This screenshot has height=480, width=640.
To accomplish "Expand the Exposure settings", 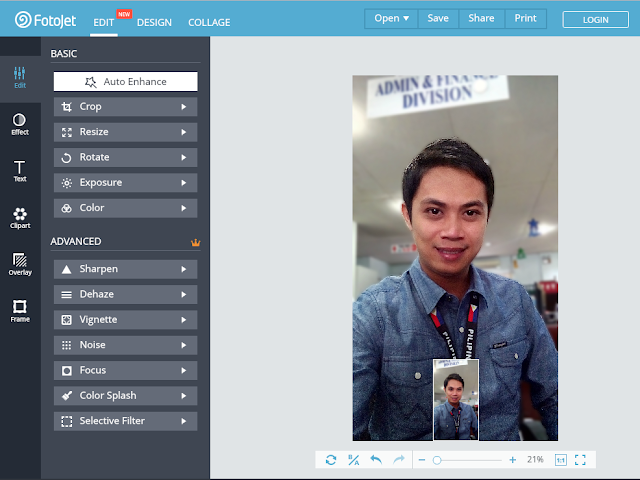I will pos(125,182).
